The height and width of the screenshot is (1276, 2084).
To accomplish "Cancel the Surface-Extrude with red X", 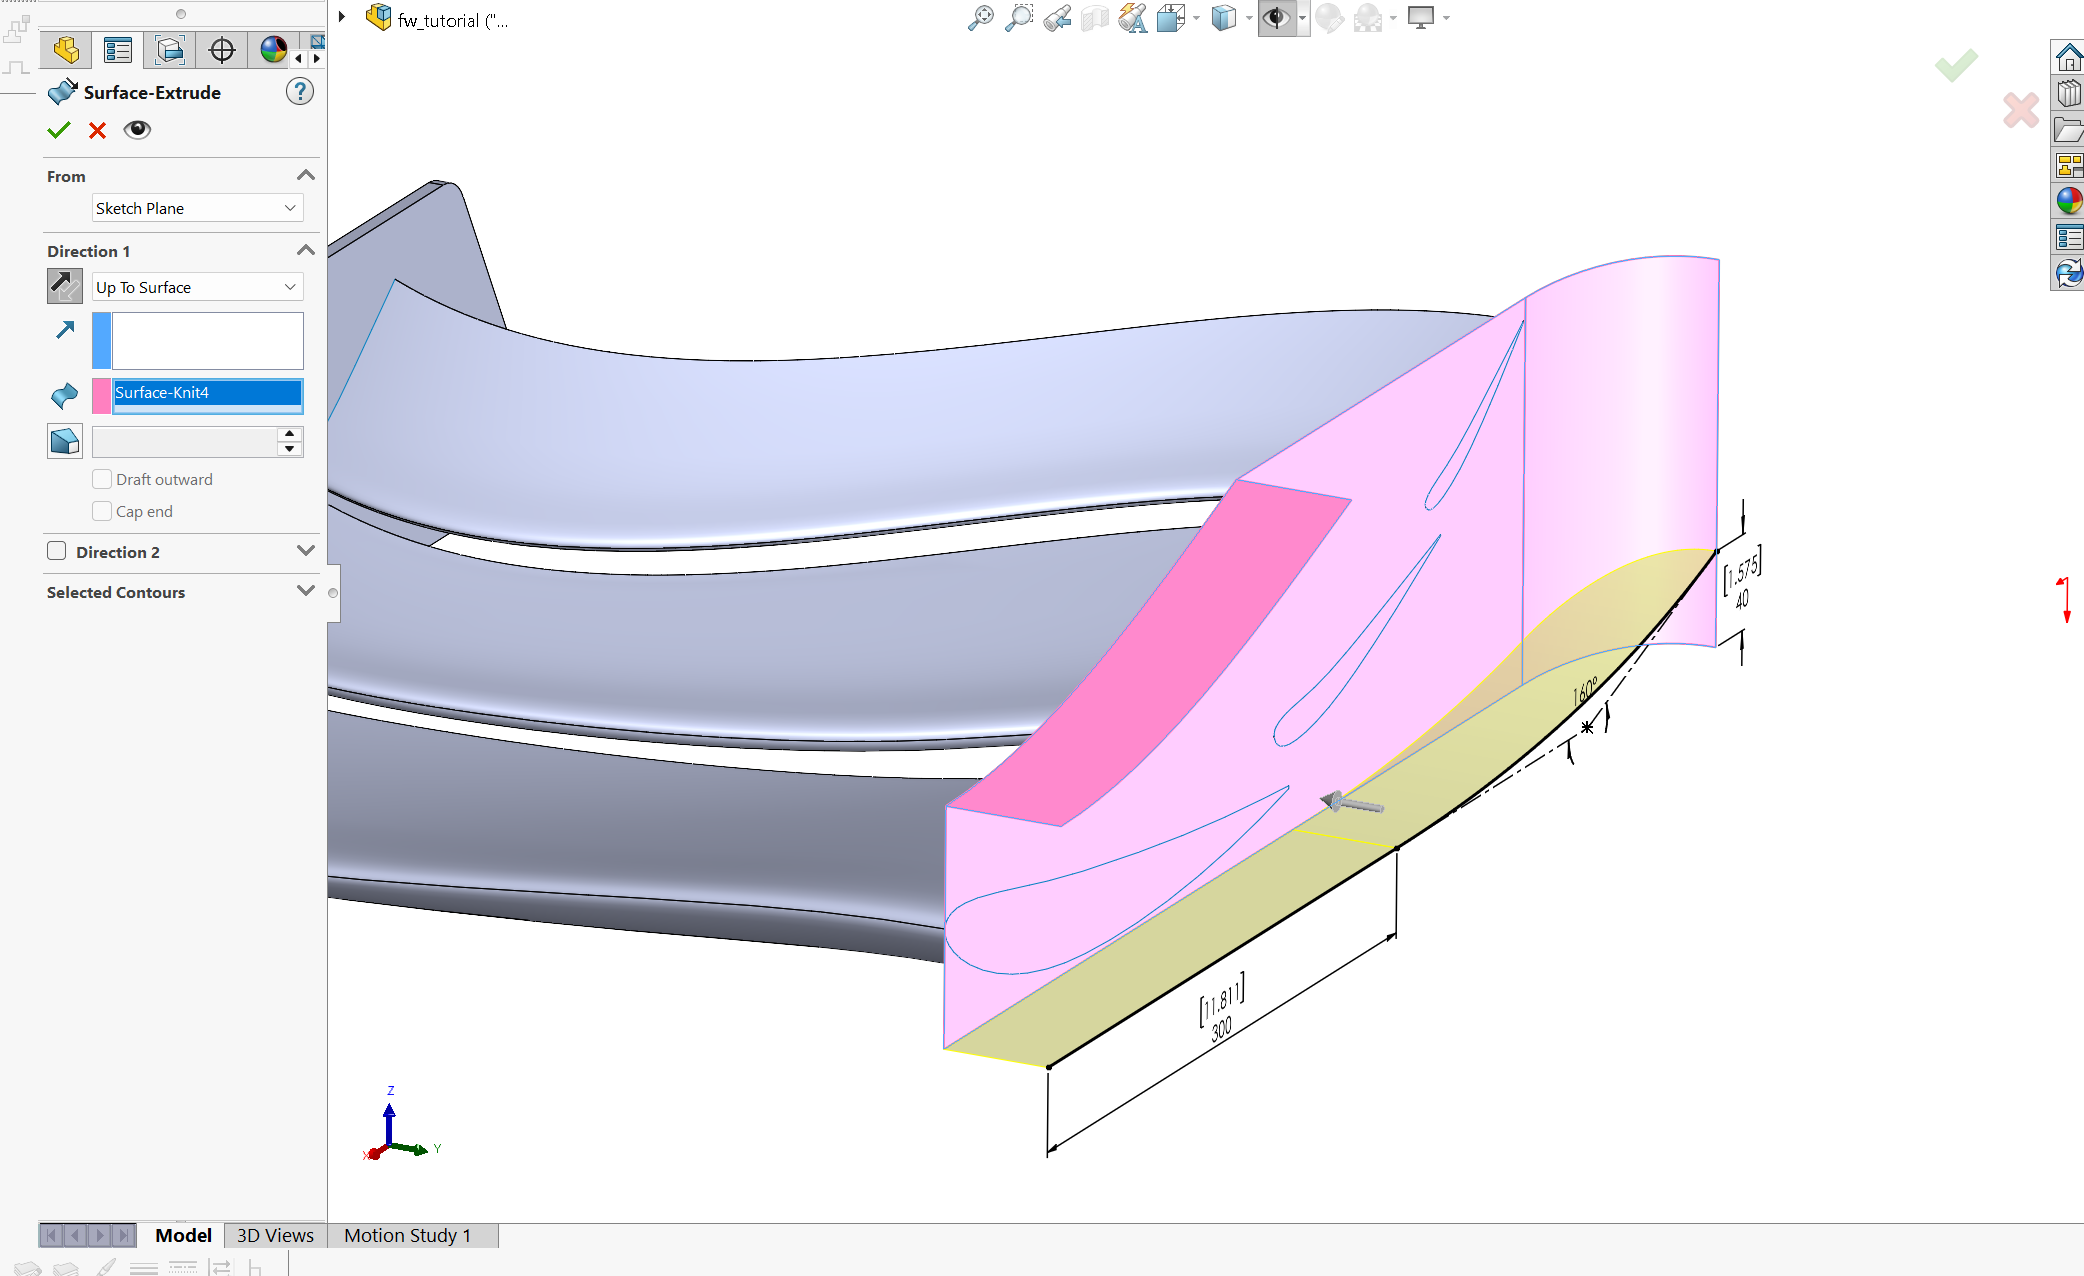I will click(97, 130).
